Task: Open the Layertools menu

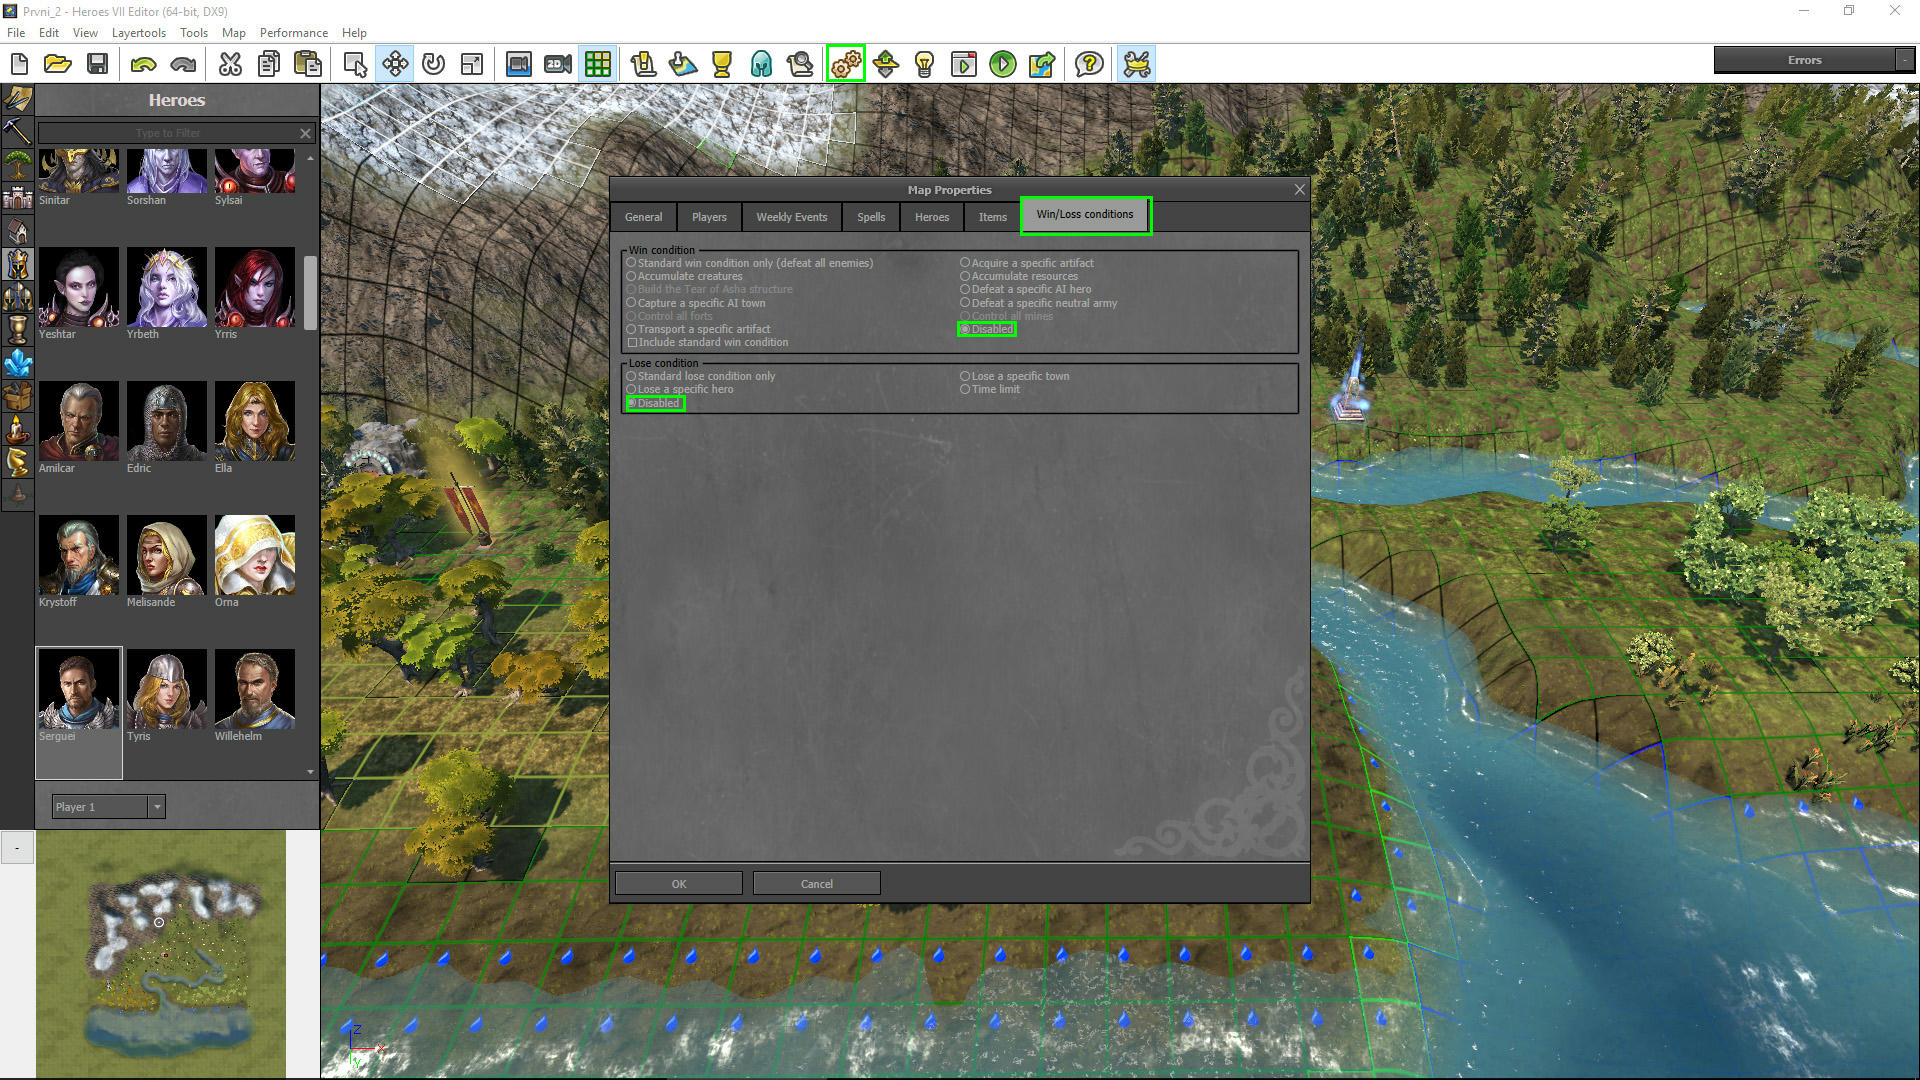Action: tap(138, 32)
